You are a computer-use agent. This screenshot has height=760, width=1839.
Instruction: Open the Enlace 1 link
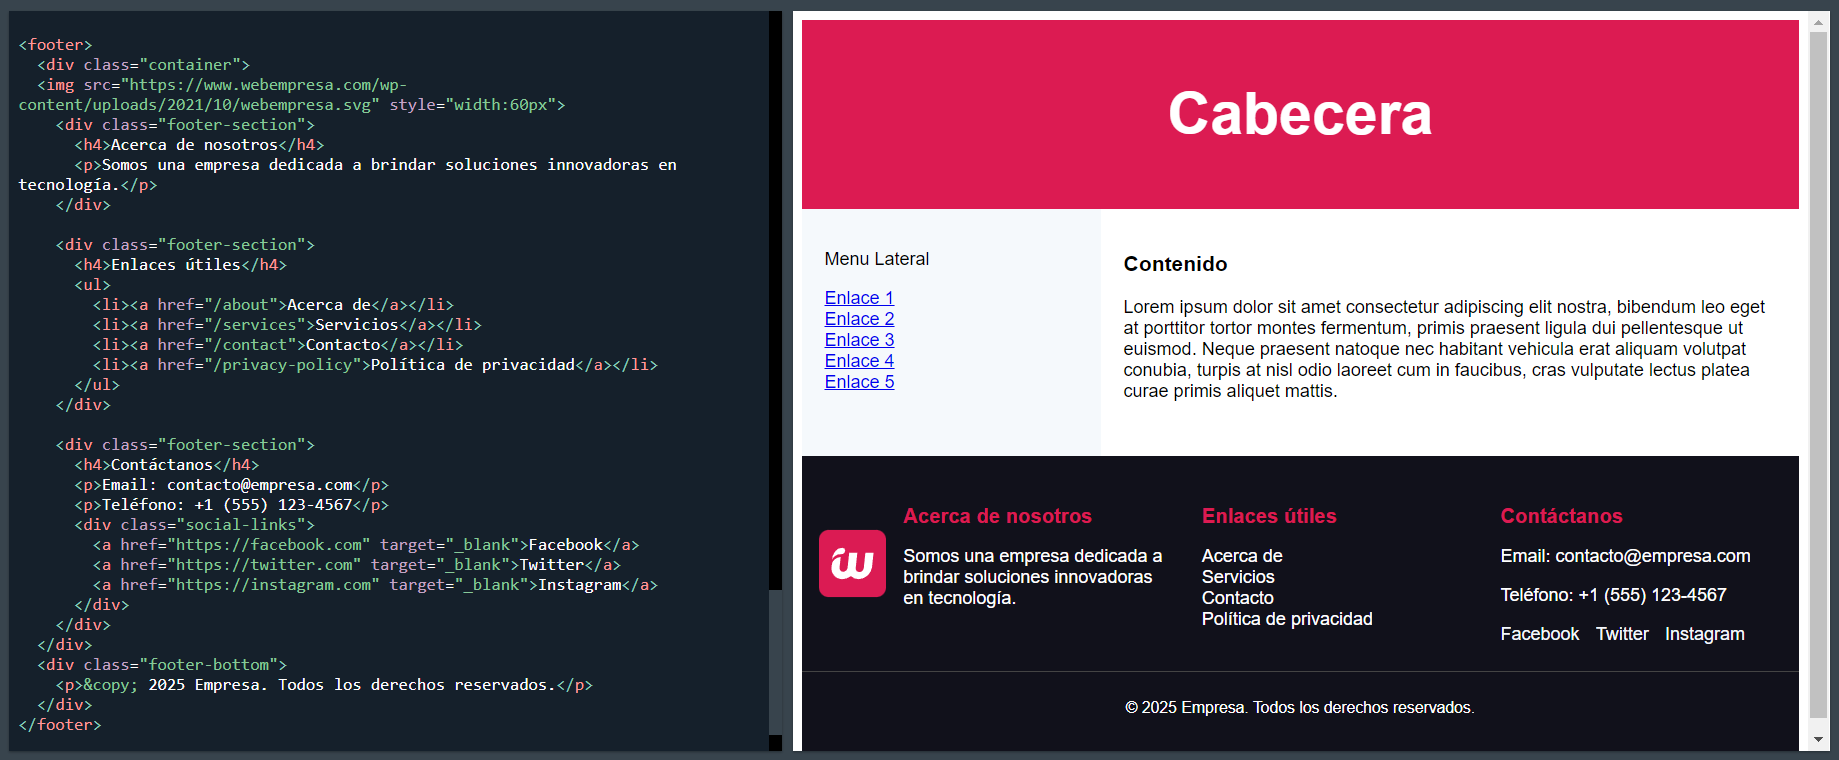[859, 298]
